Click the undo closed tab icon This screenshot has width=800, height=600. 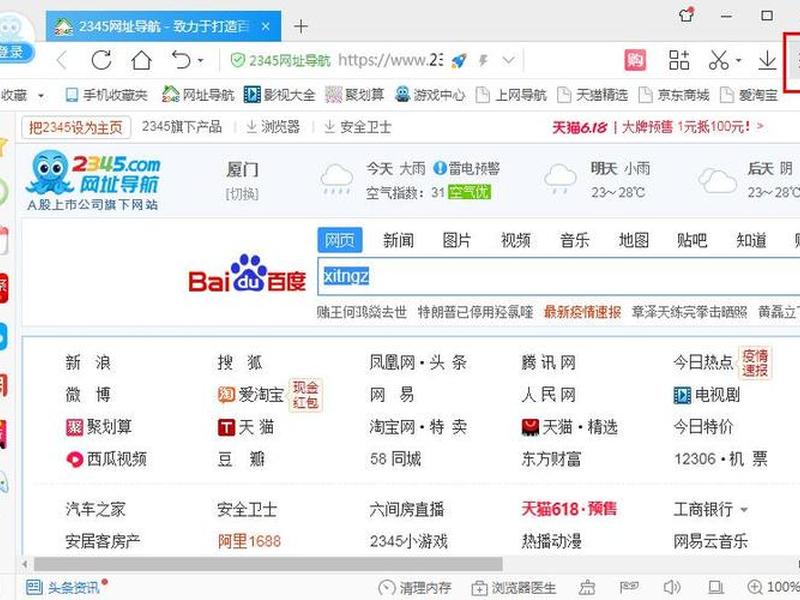182,60
